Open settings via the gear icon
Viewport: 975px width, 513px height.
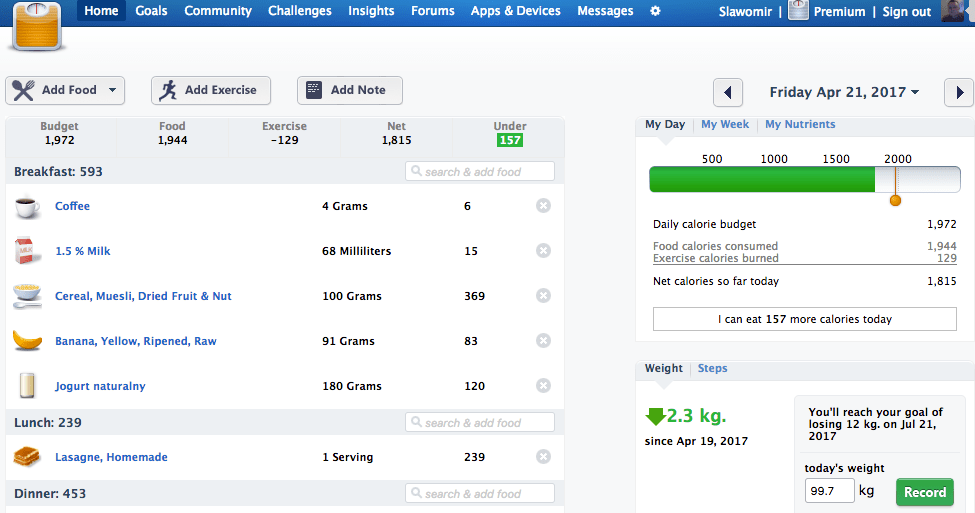(655, 11)
